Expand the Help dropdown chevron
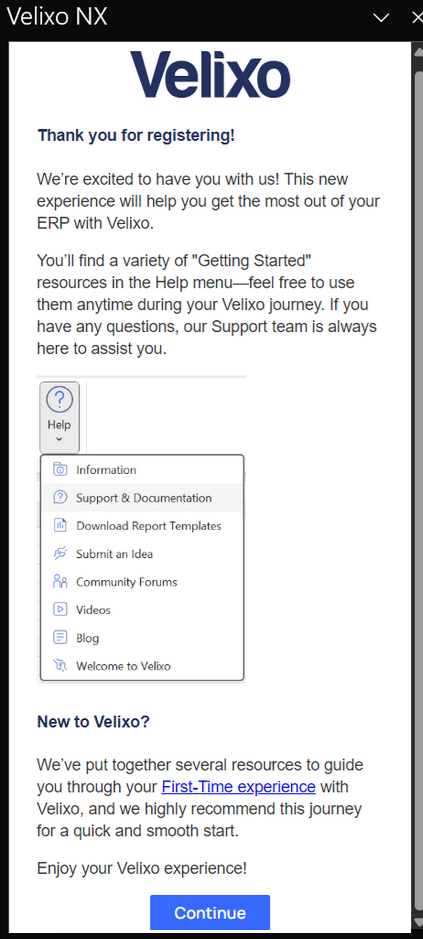 pyautogui.click(x=59, y=440)
